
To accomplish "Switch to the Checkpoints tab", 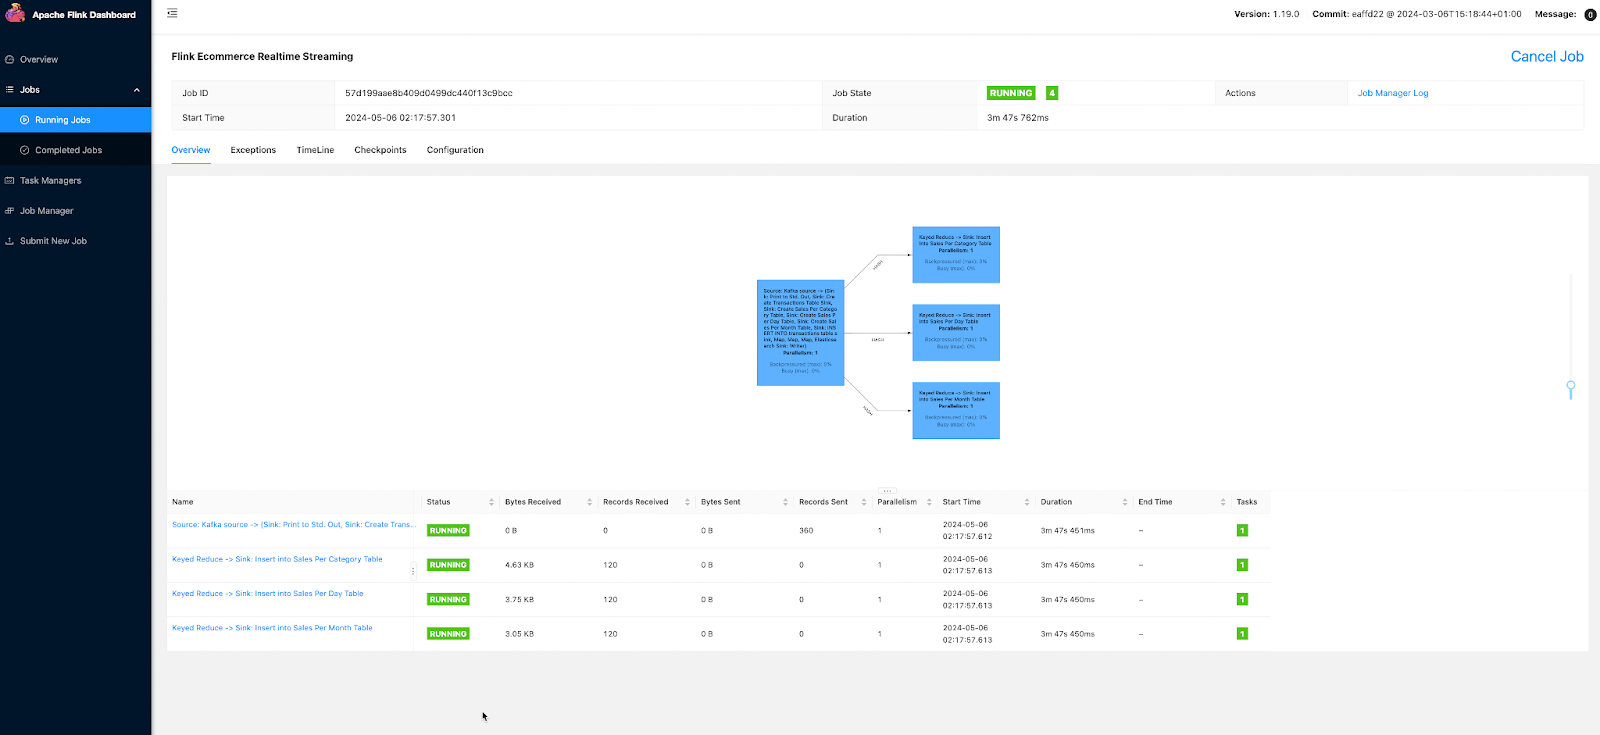I will click(x=380, y=150).
